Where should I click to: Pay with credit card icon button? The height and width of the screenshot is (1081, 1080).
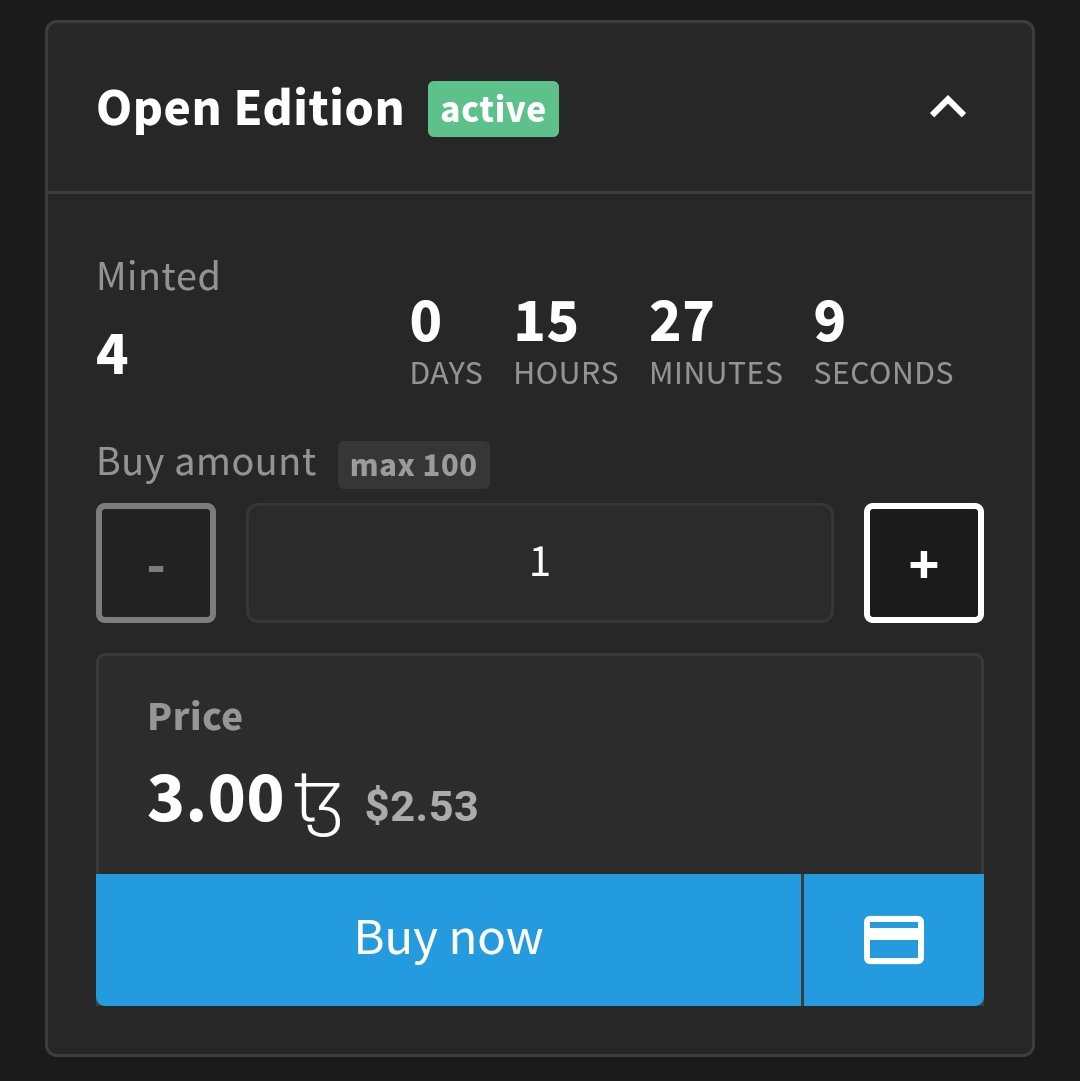[x=894, y=939]
